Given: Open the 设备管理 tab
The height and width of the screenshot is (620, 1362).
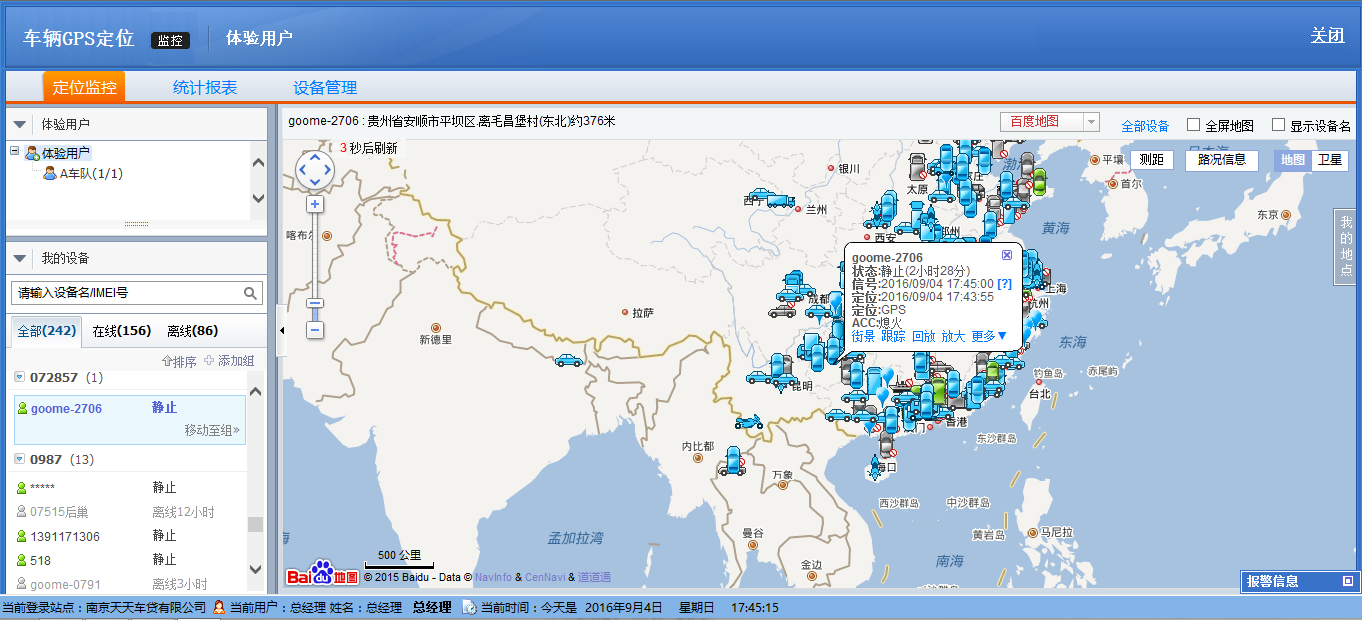Looking at the screenshot, I should (x=325, y=87).
